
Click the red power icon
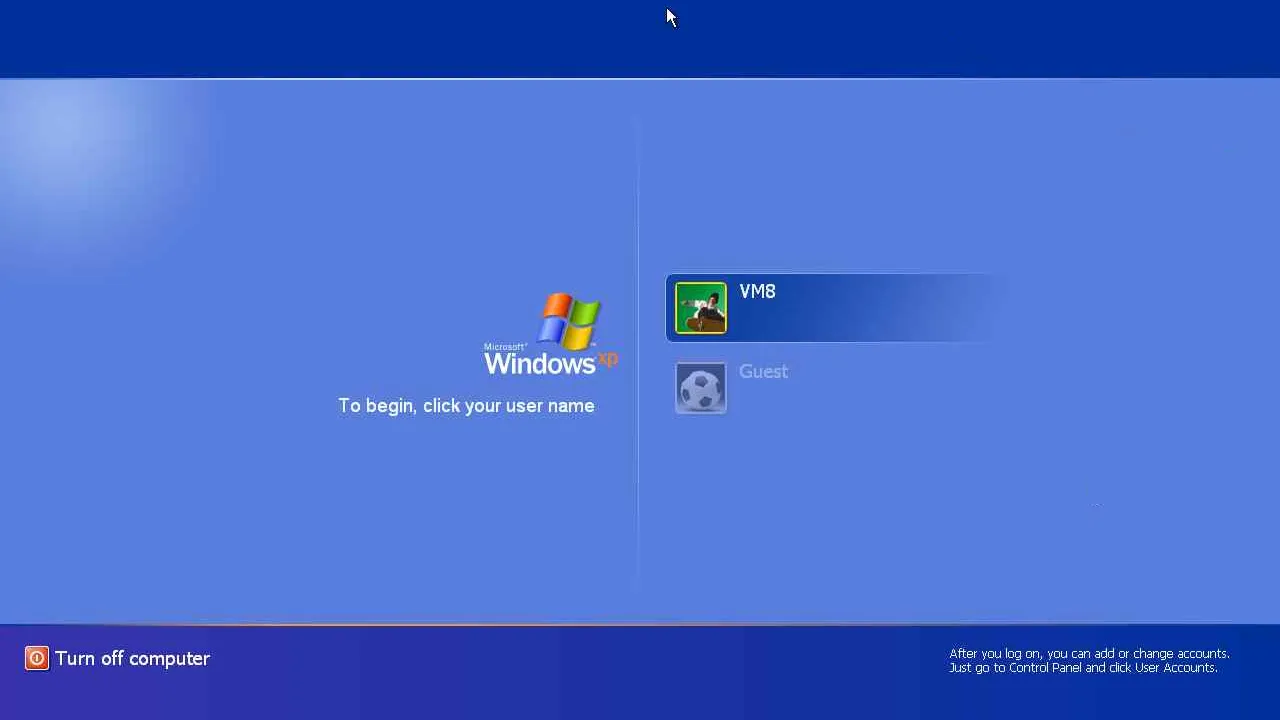point(37,658)
